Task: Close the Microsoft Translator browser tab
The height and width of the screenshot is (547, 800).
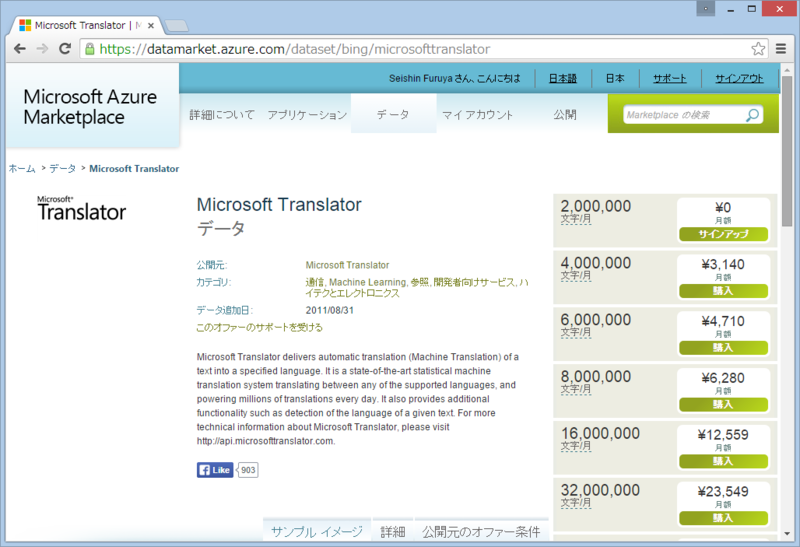Action: 151,26
